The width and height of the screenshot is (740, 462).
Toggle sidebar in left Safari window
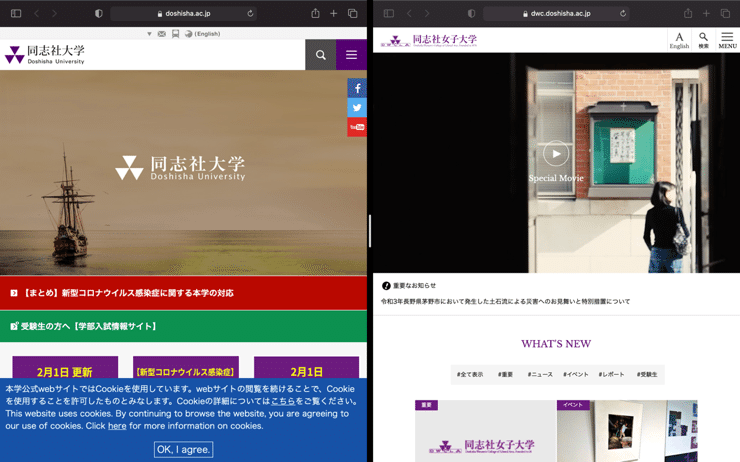coord(16,13)
